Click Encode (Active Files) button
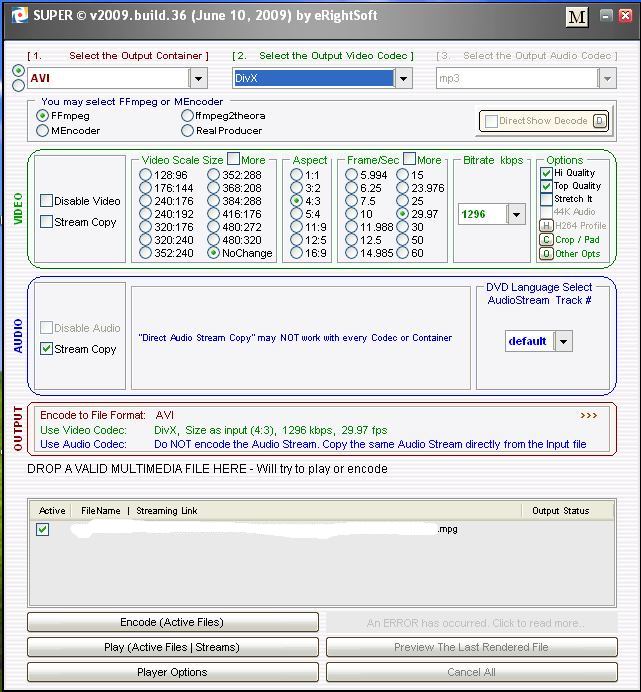Image resolution: width=641 pixels, height=692 pixels. click(173, 622)
